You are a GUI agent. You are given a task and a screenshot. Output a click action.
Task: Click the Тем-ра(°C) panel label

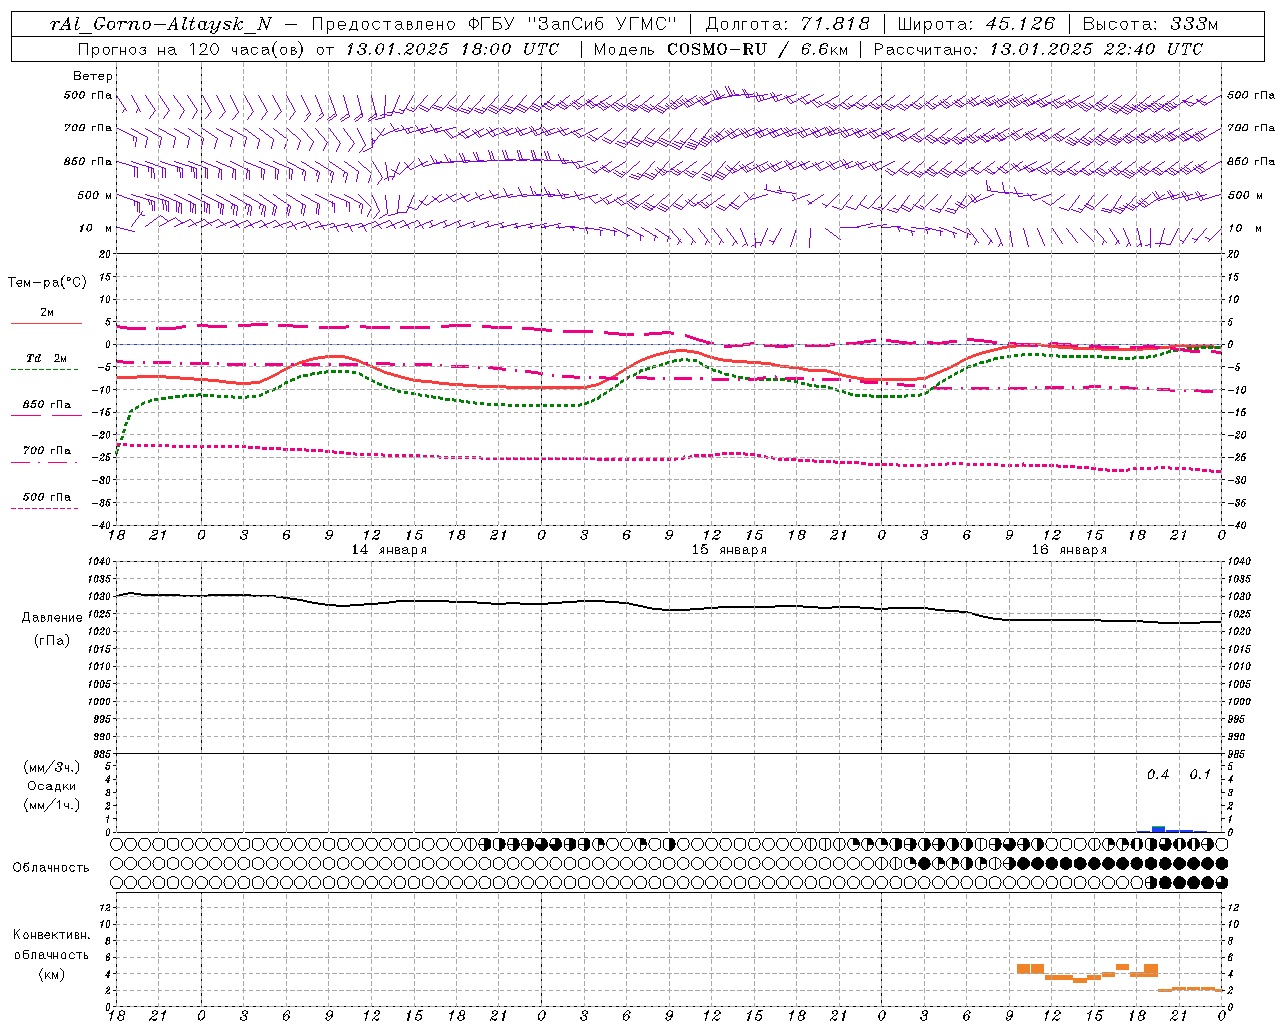[47, 282]
